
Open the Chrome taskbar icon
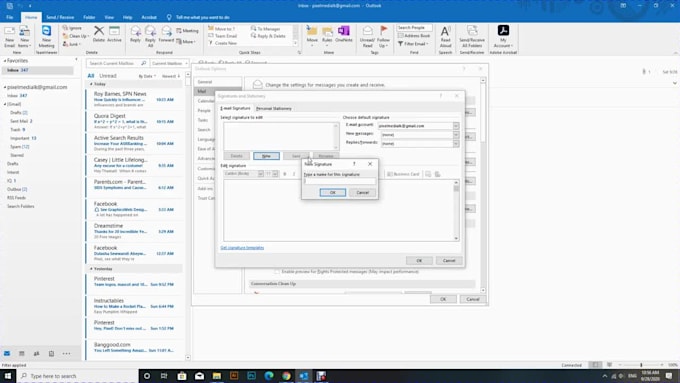coord(286,376)
